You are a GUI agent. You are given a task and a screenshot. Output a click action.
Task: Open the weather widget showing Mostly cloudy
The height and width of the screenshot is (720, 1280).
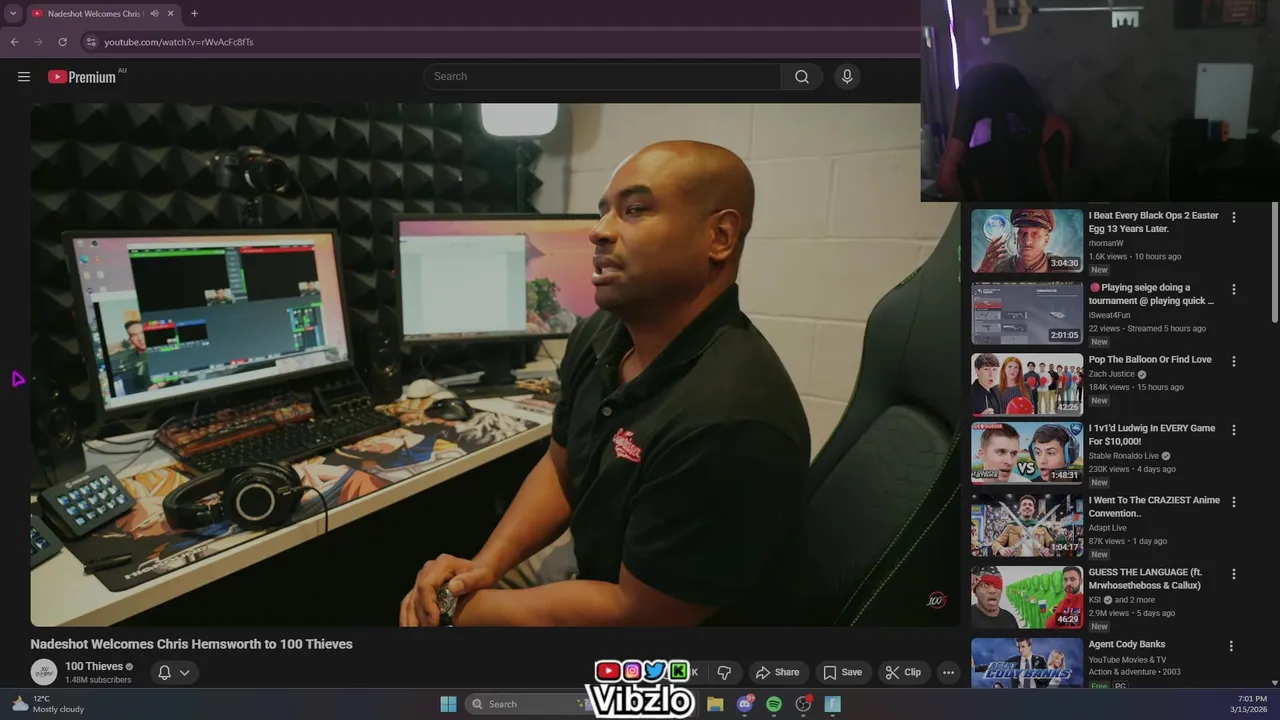(48, 704)
